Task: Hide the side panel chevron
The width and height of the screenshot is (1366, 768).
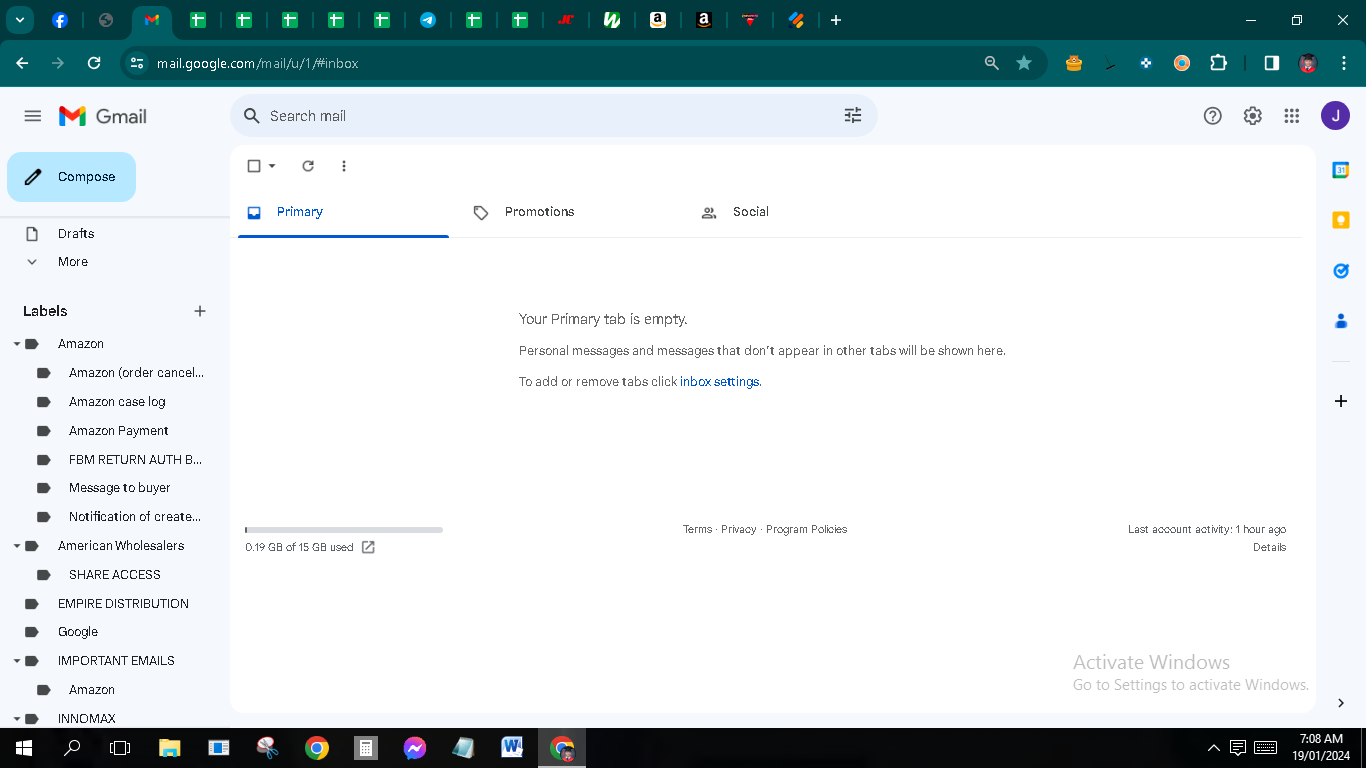Action: (1341, 703)
